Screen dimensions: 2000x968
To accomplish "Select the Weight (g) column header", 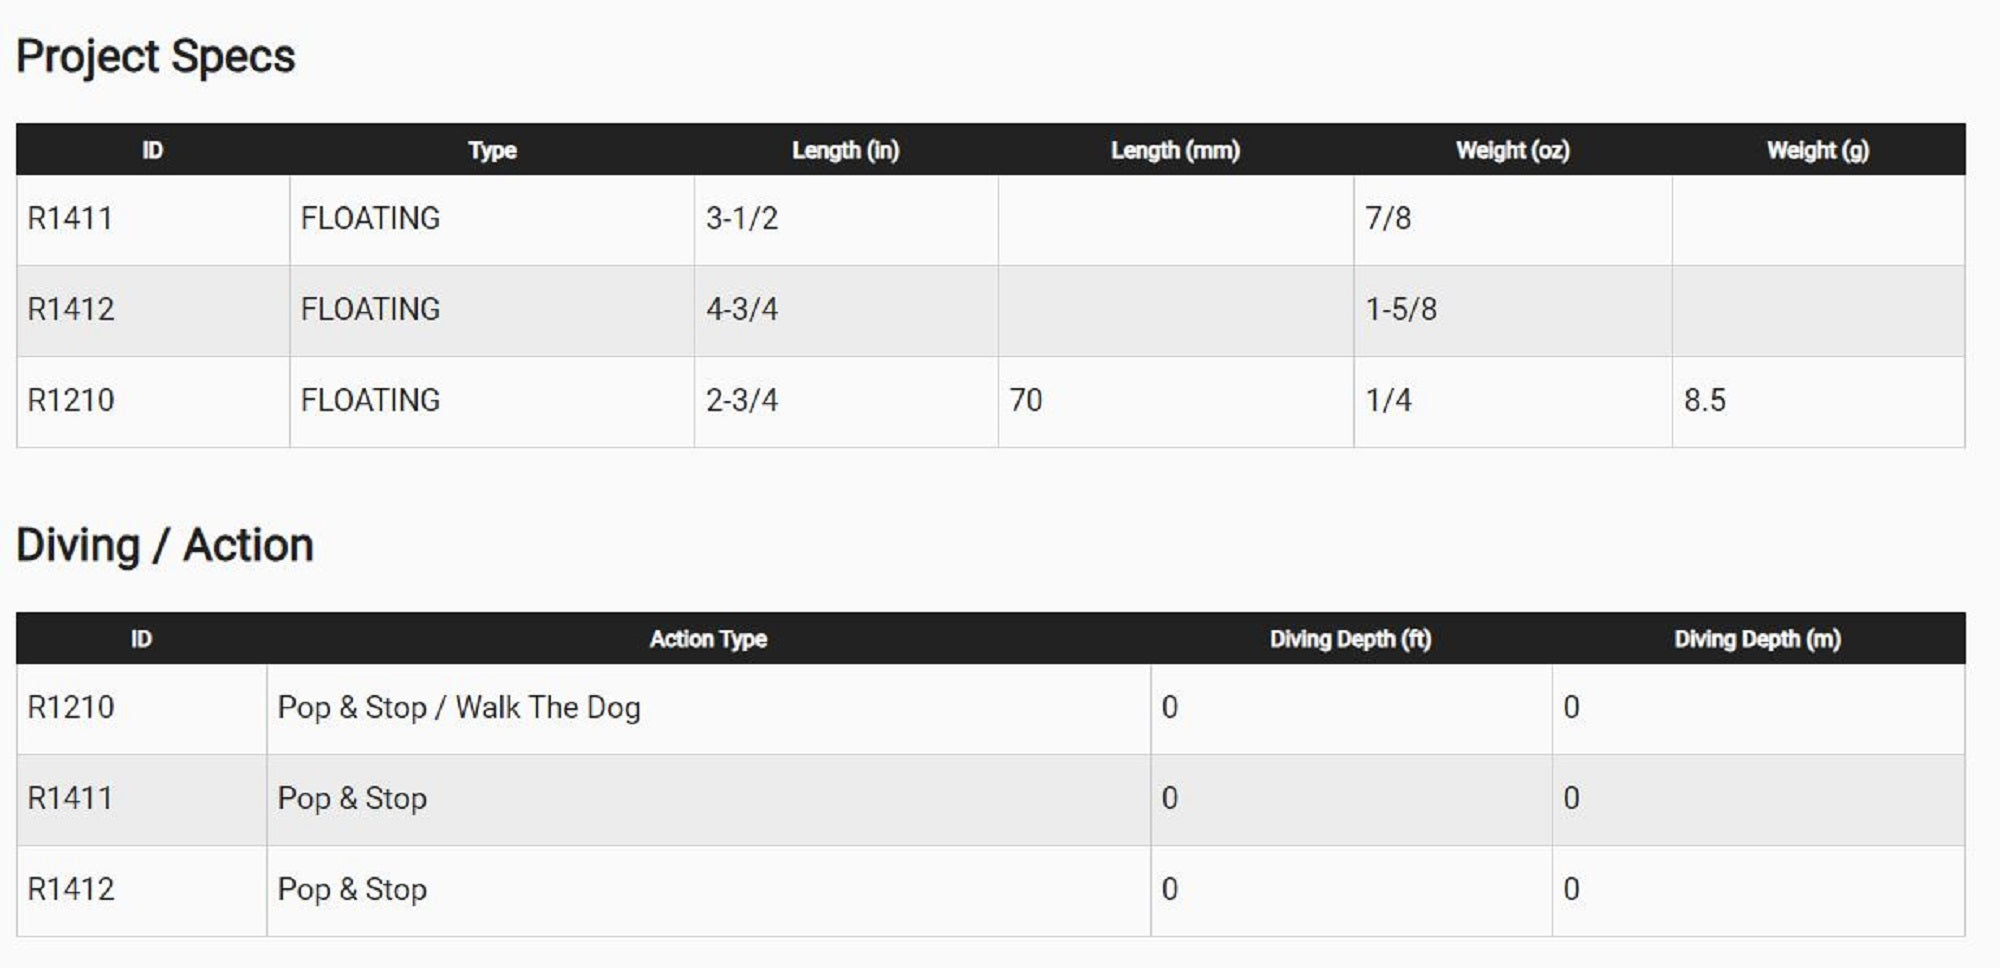I will tap(1817, 150).
